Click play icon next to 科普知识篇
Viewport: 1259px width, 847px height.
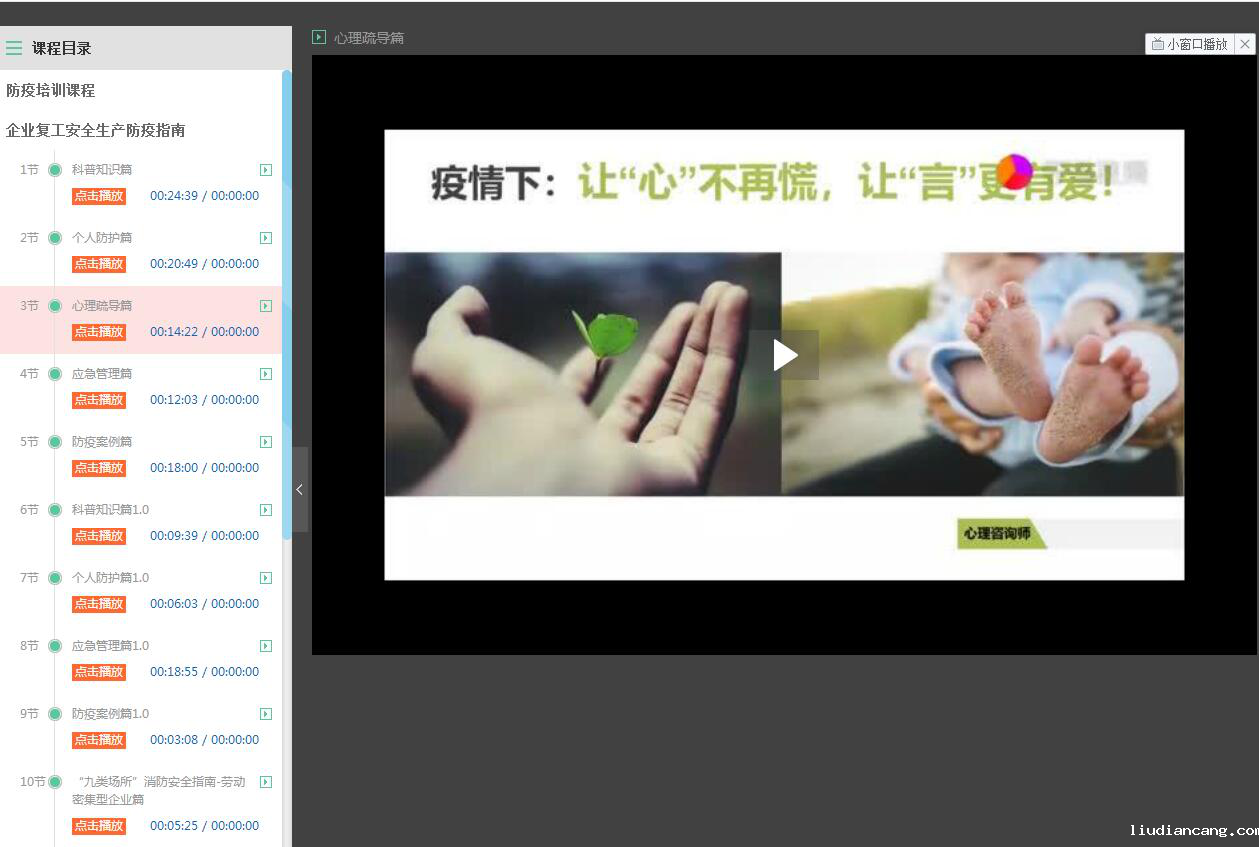click(x=266, y=170)
